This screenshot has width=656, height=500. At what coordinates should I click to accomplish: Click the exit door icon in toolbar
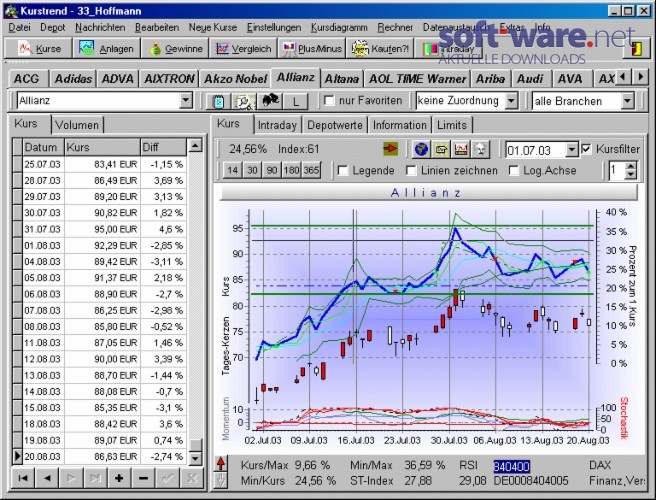click(636, 49)
